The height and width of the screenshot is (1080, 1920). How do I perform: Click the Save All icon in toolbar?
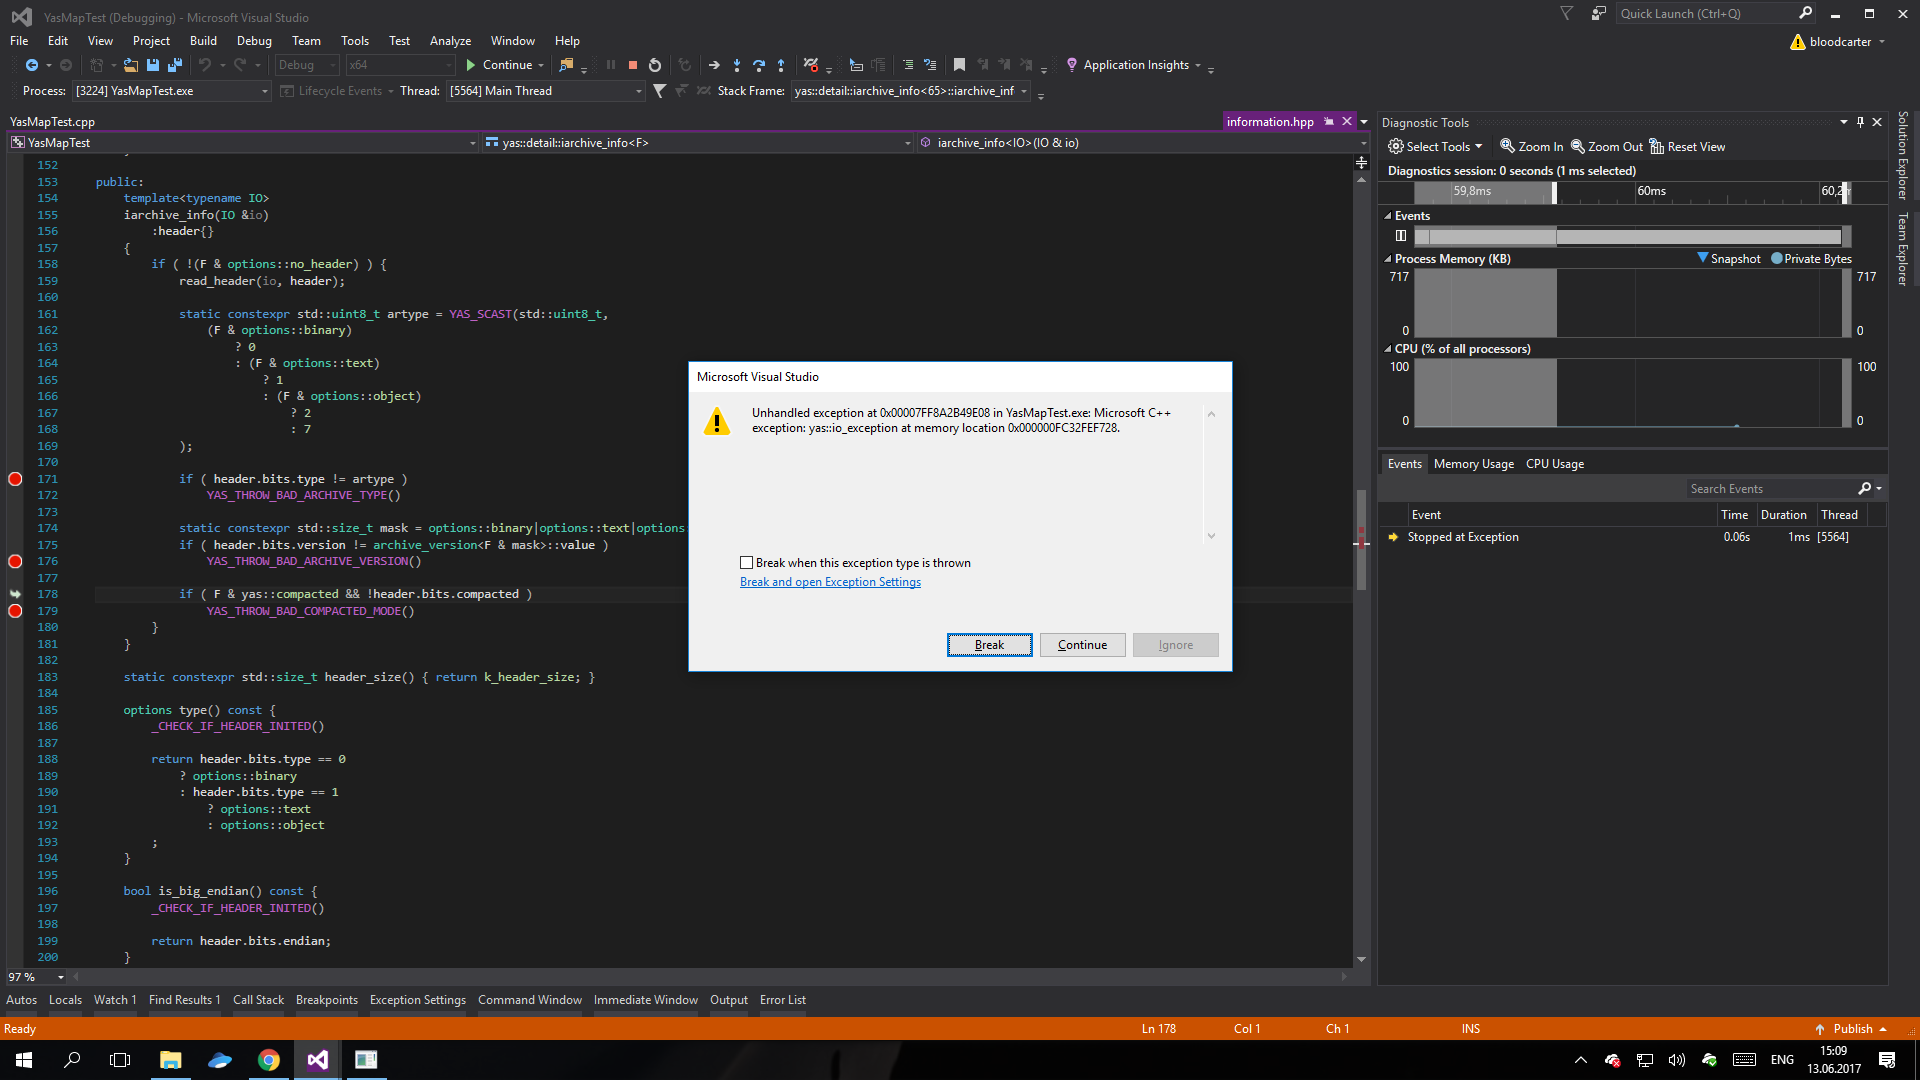[x=175, y=65]
